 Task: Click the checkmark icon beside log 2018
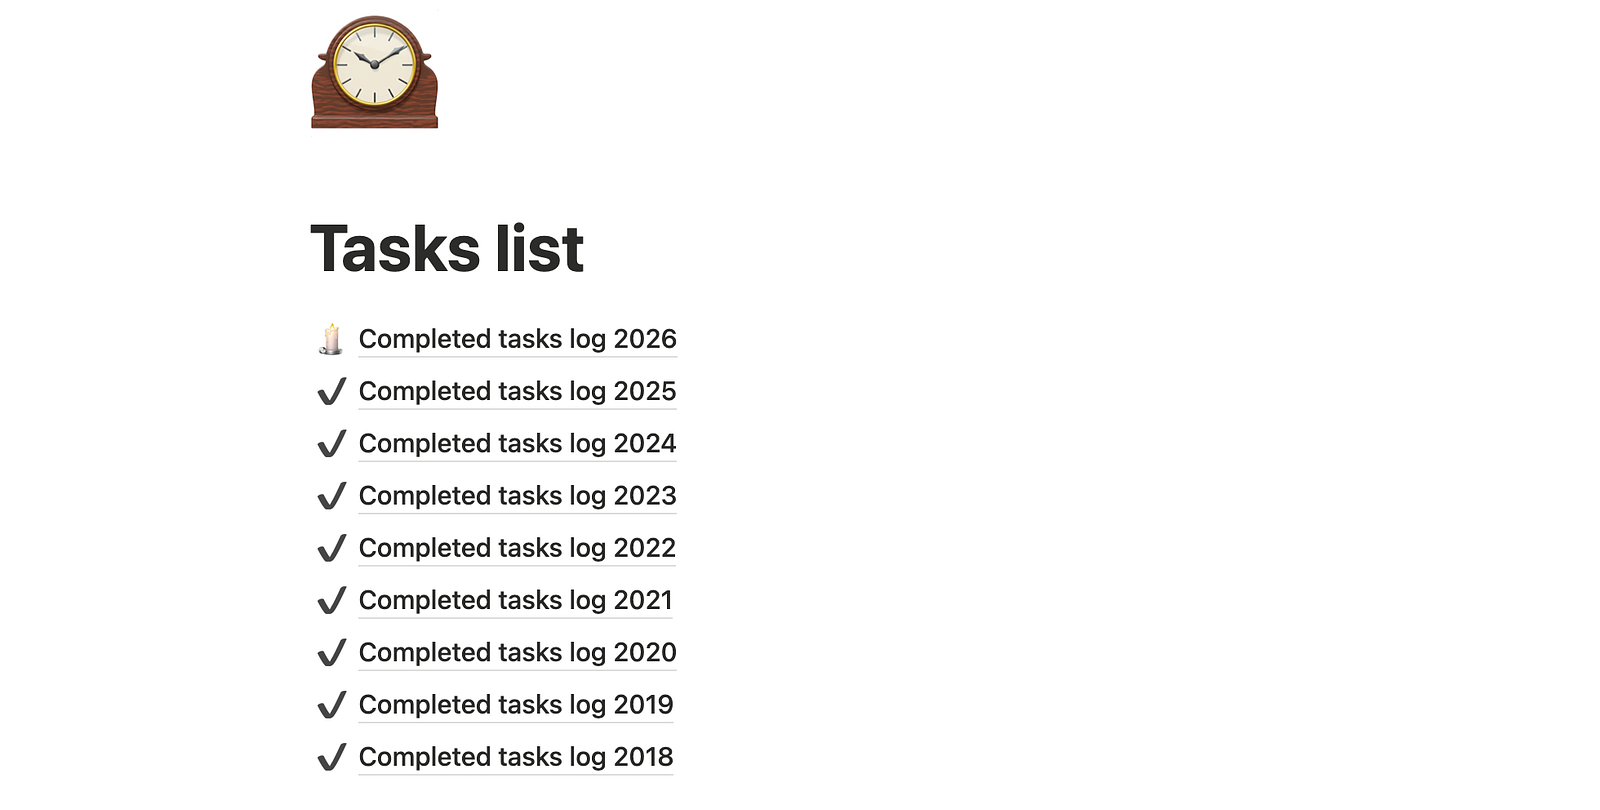point(331,758)
